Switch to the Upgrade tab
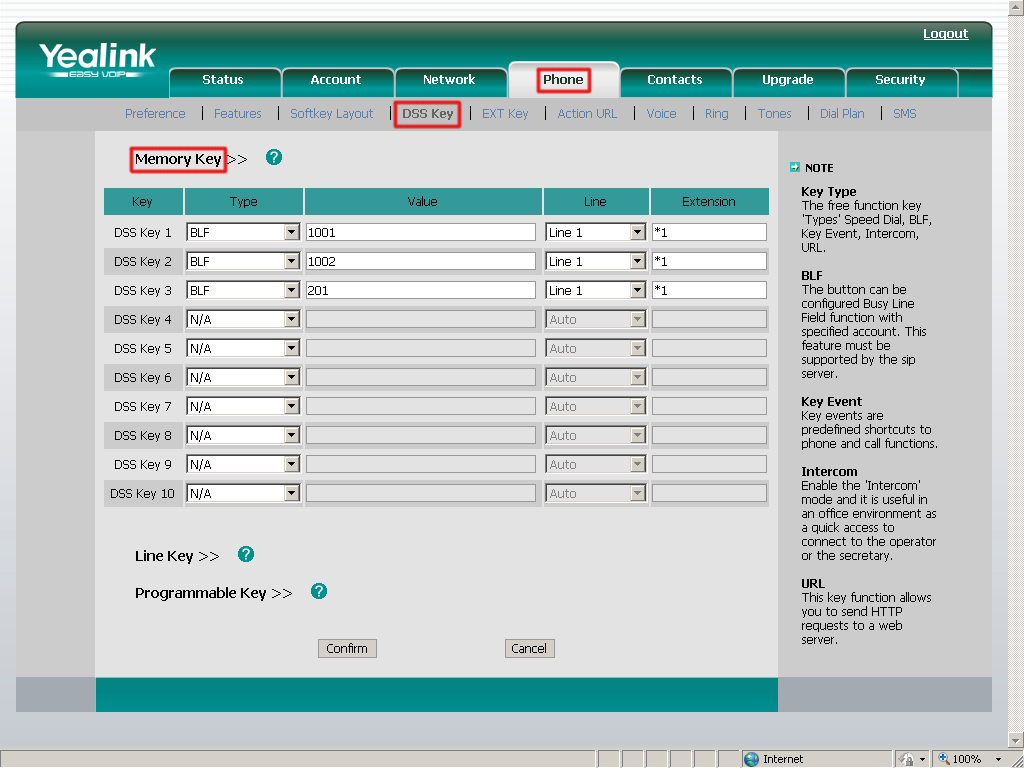The height and width of the screenshot is (768, 1024). pyautogui.click(x=788, y=80)
